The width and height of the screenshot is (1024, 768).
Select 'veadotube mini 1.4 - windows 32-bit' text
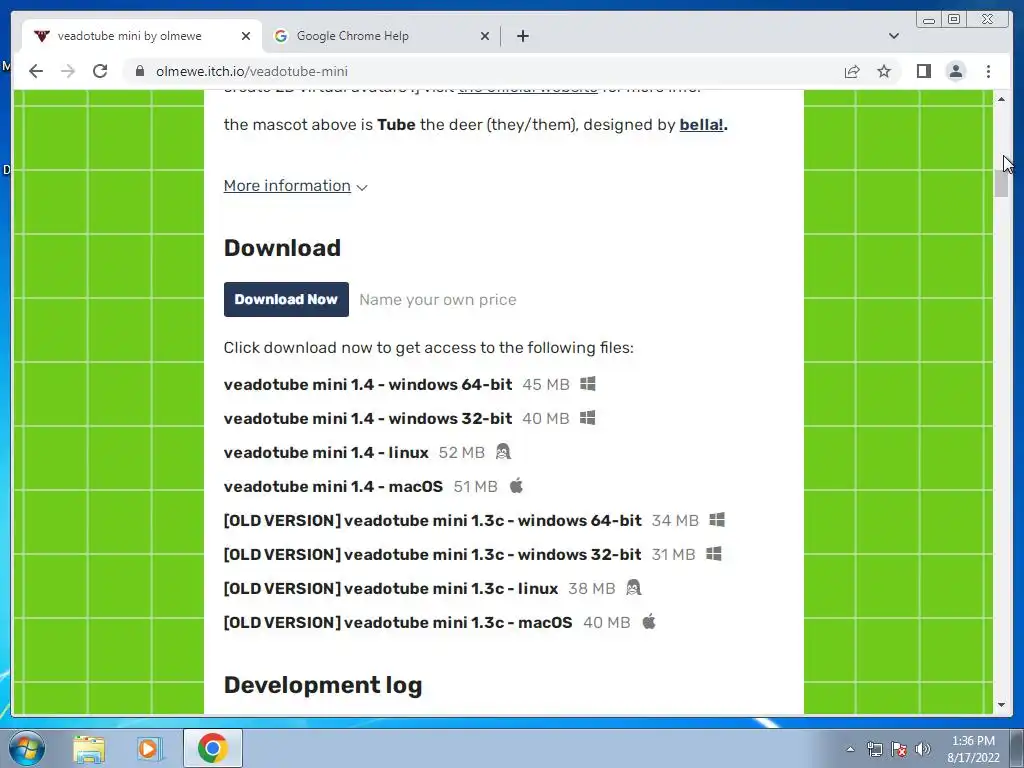368,419
